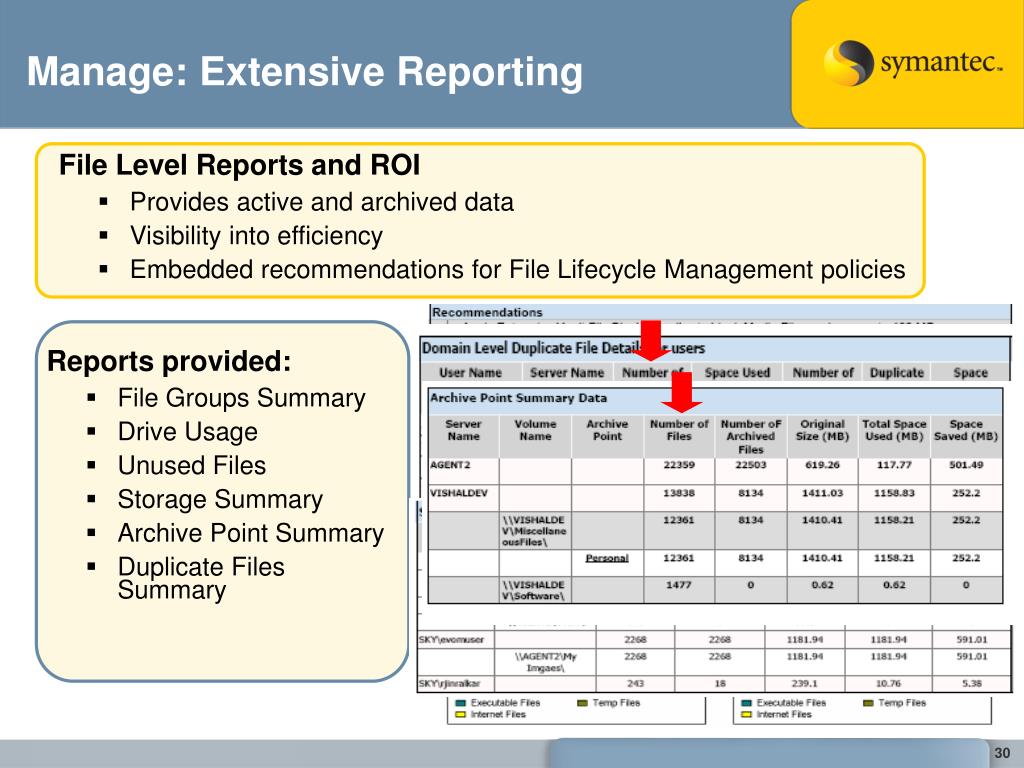Click the 117.77 total space used value
This screenshot has width=1024, height=768.
[x=894, y=465]
